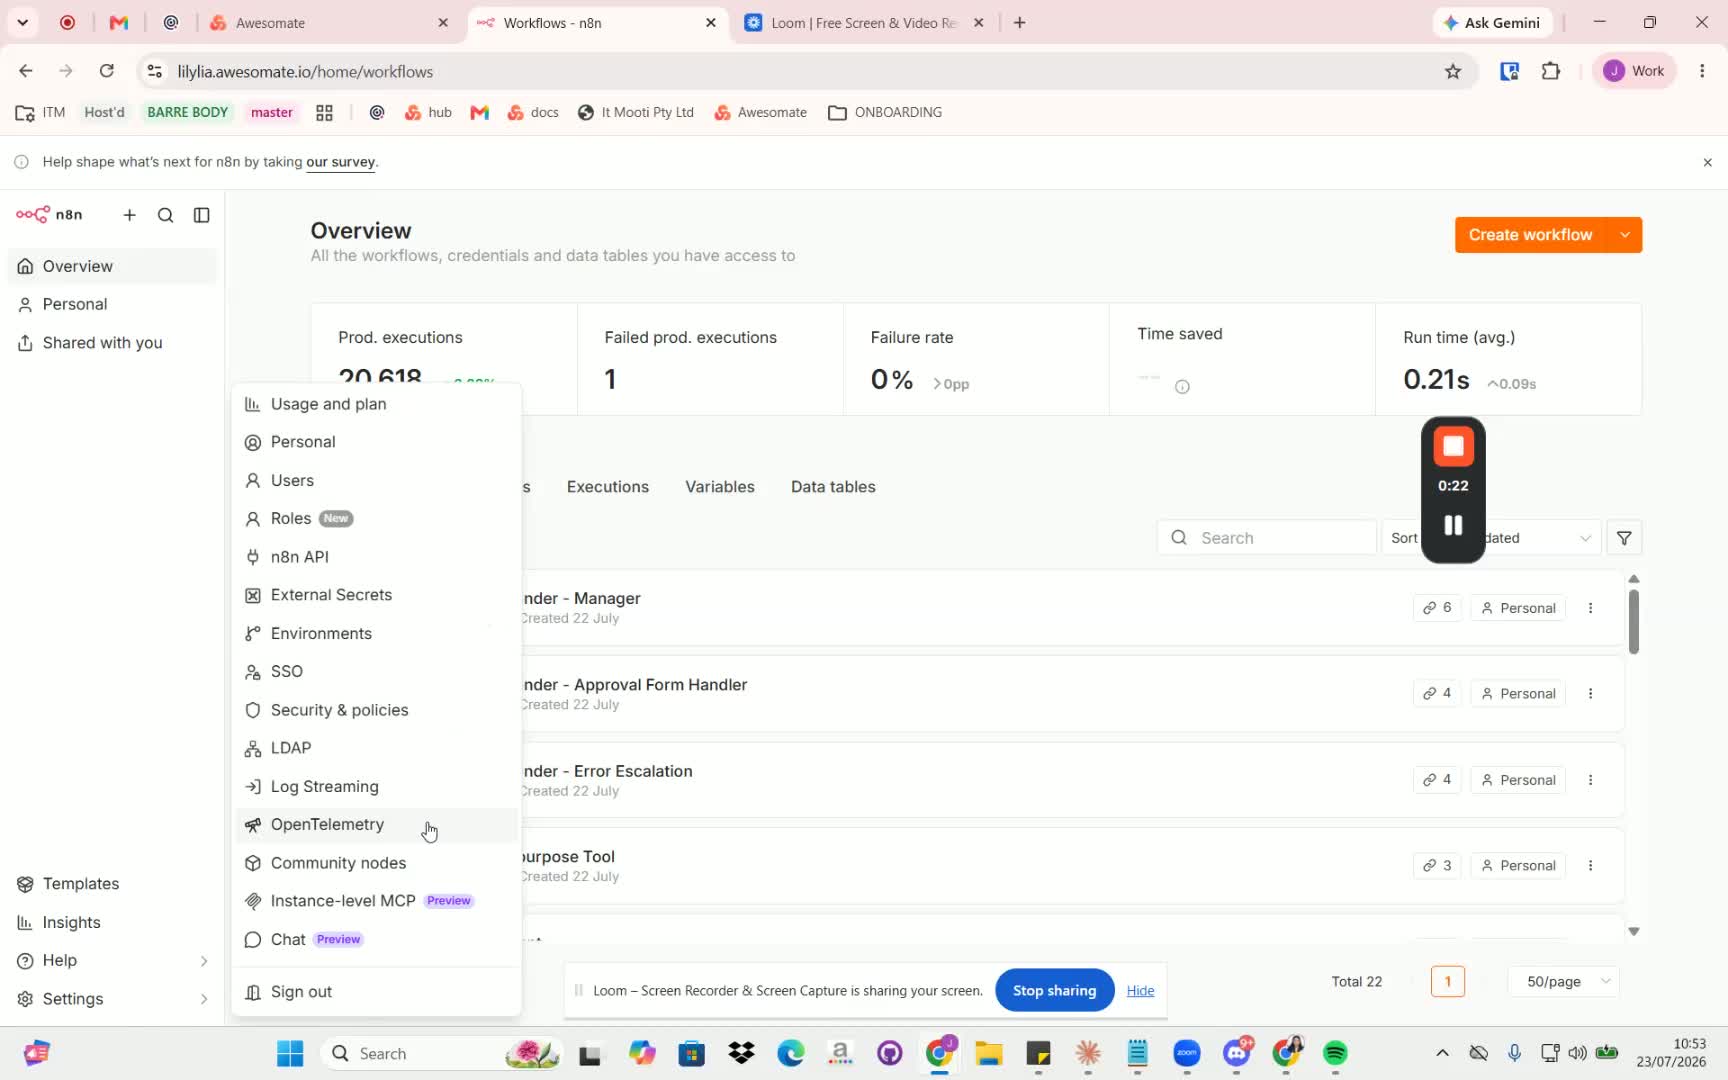Click the 6 linked-resources badge on Manager workflow
This screenshot has height=1080, width=1728.
pyautogui.click(x=1437, y=608)
